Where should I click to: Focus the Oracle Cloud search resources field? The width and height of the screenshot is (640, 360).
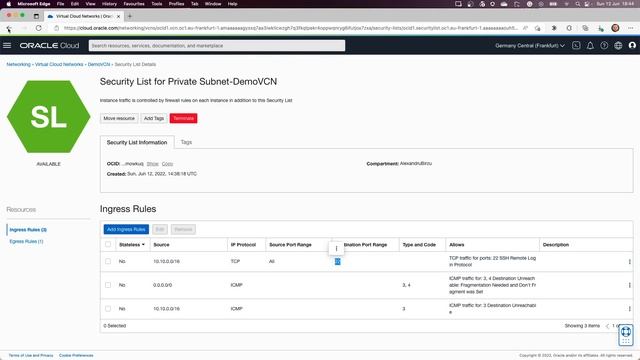point(217,46)
